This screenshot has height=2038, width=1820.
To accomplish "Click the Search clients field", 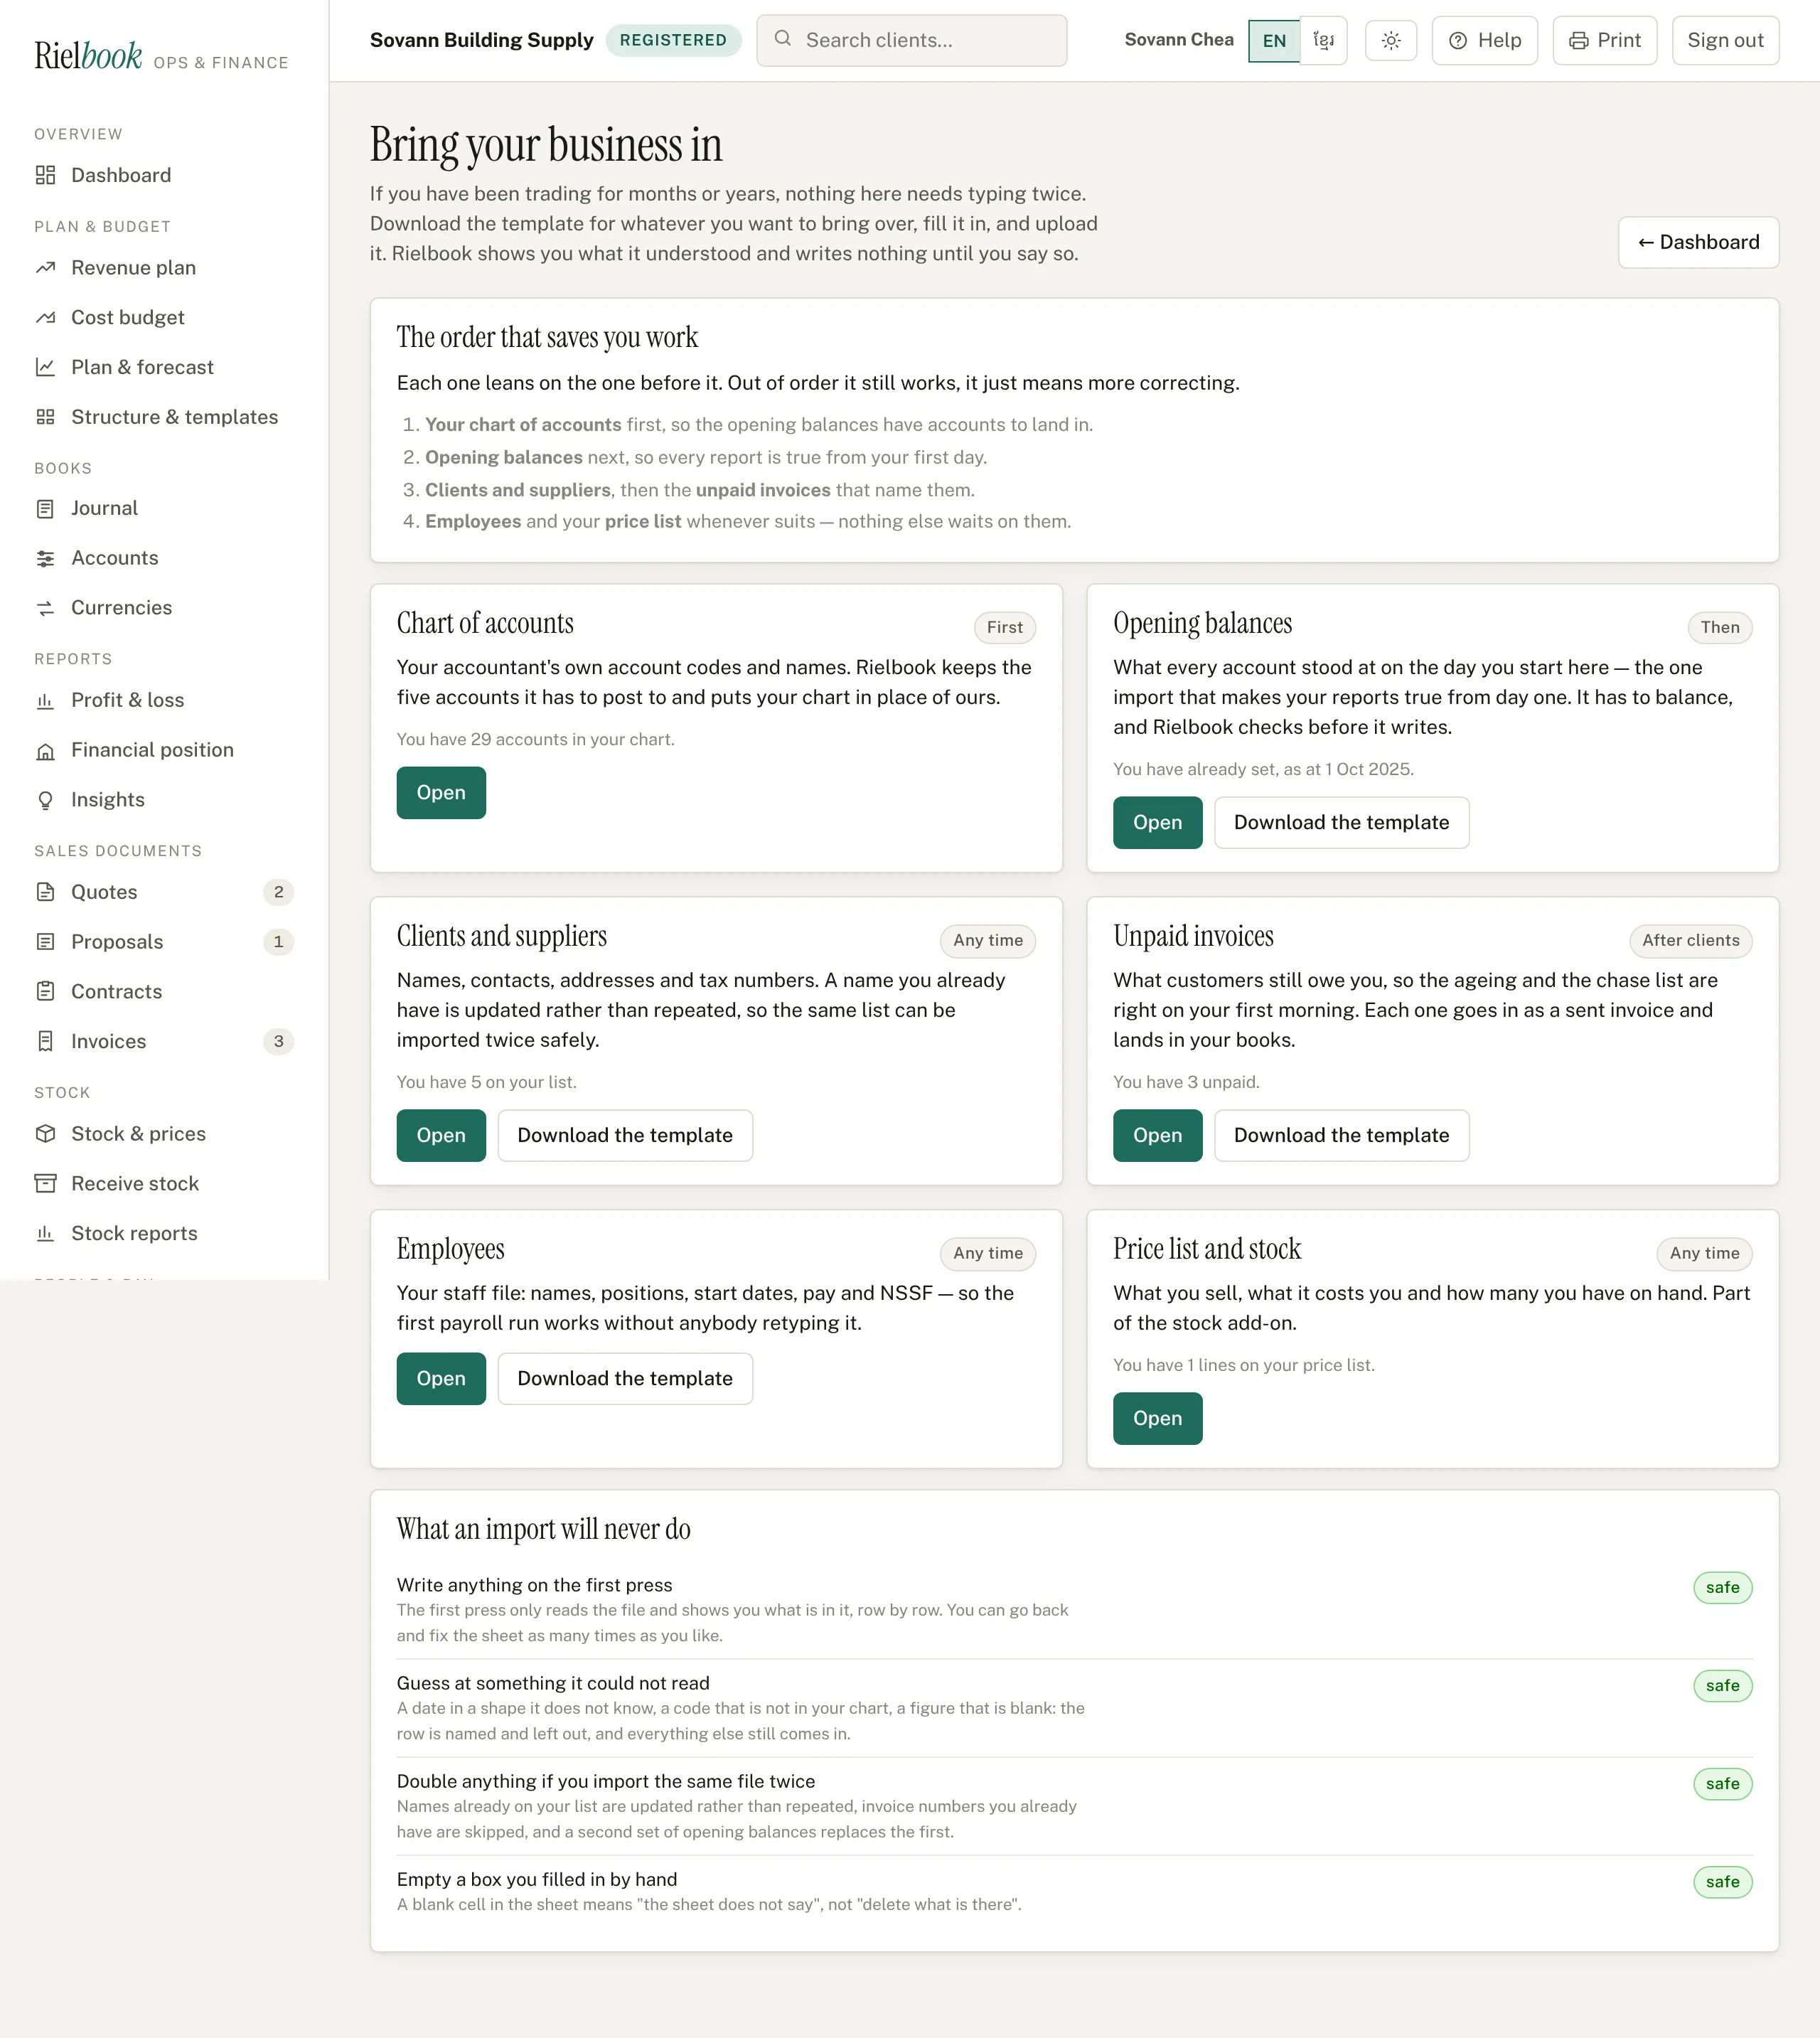I will point(912,41).
